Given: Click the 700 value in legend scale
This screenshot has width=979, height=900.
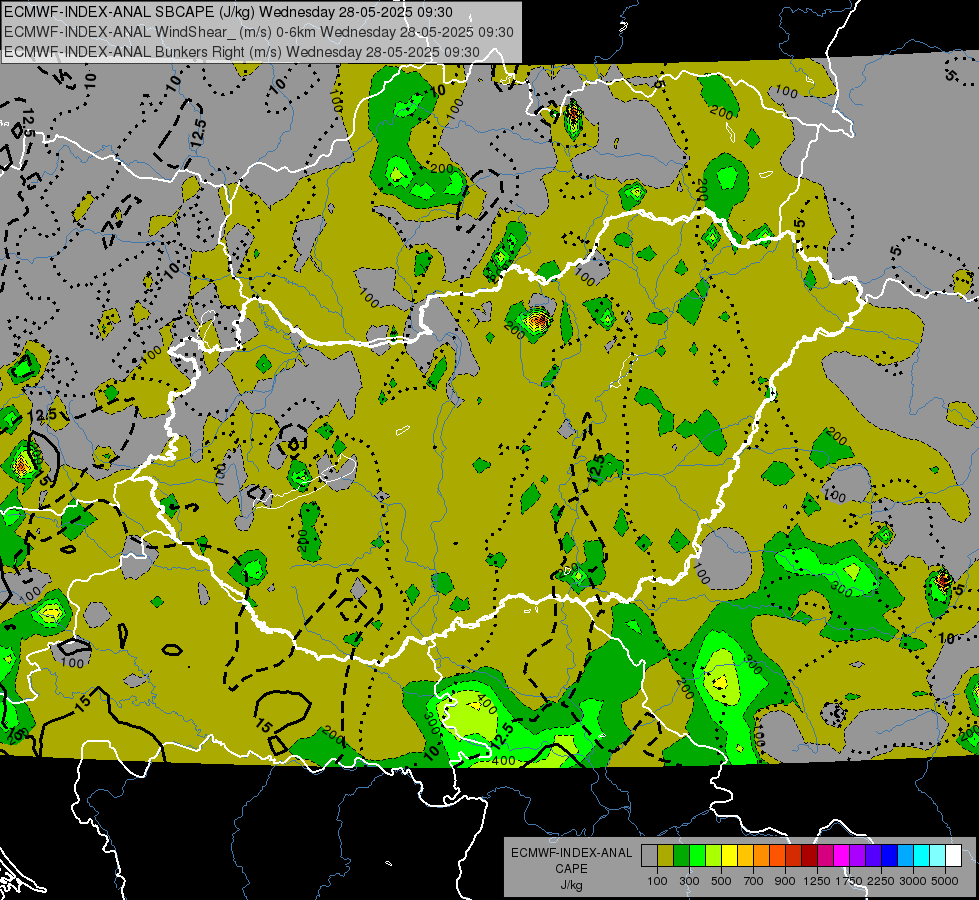Looking at the screenshot, I should 753,881.
